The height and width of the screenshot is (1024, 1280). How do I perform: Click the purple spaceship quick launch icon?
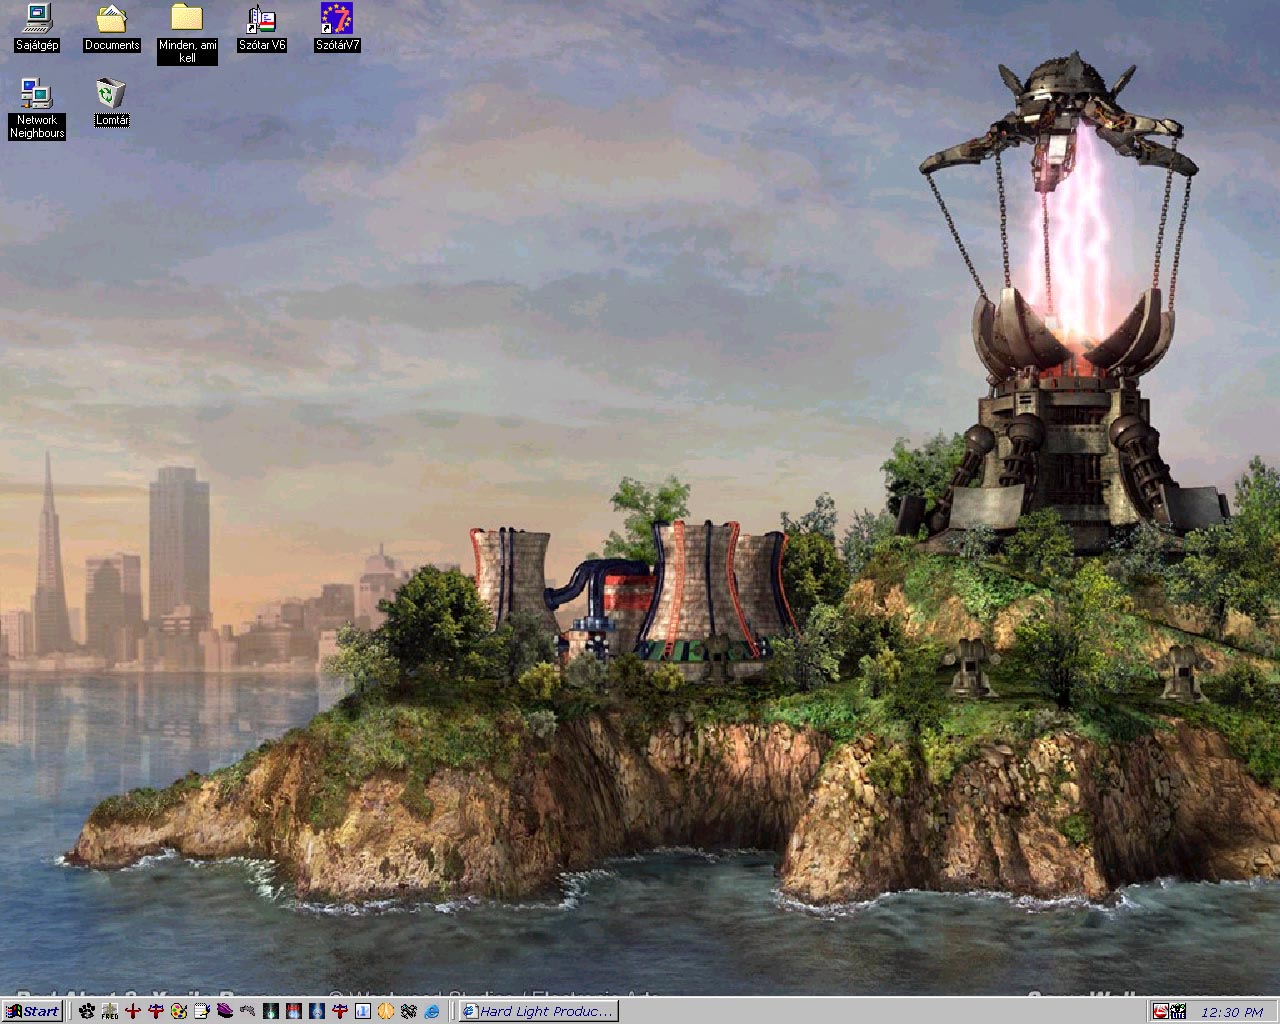225,1011
